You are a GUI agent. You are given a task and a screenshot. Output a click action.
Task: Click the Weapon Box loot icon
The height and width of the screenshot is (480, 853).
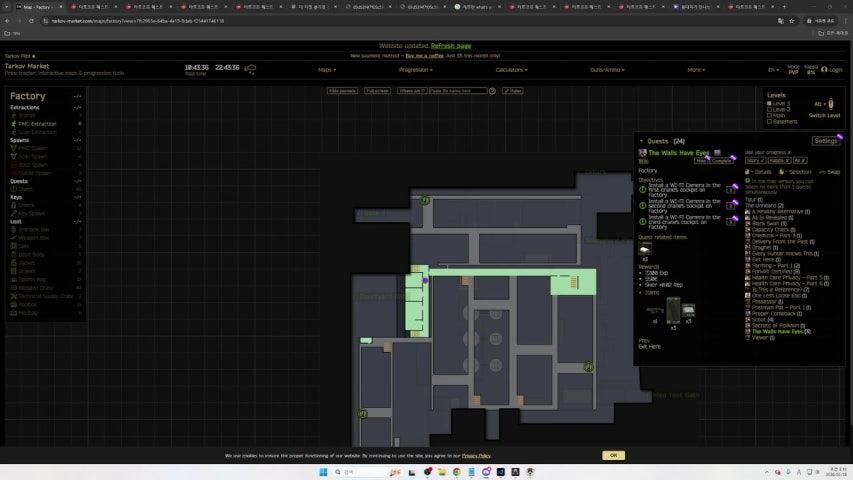[x=14, y=238]
